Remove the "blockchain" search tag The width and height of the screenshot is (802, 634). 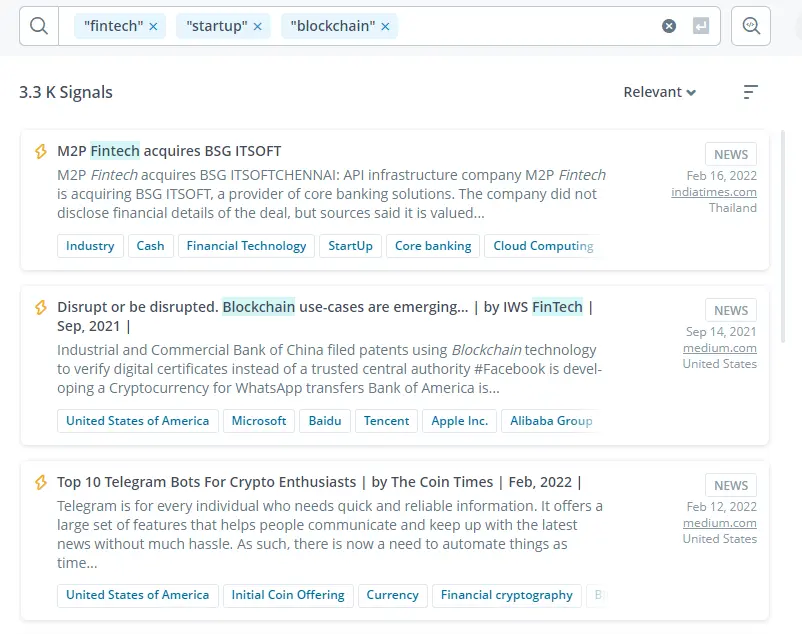(386, 27)
